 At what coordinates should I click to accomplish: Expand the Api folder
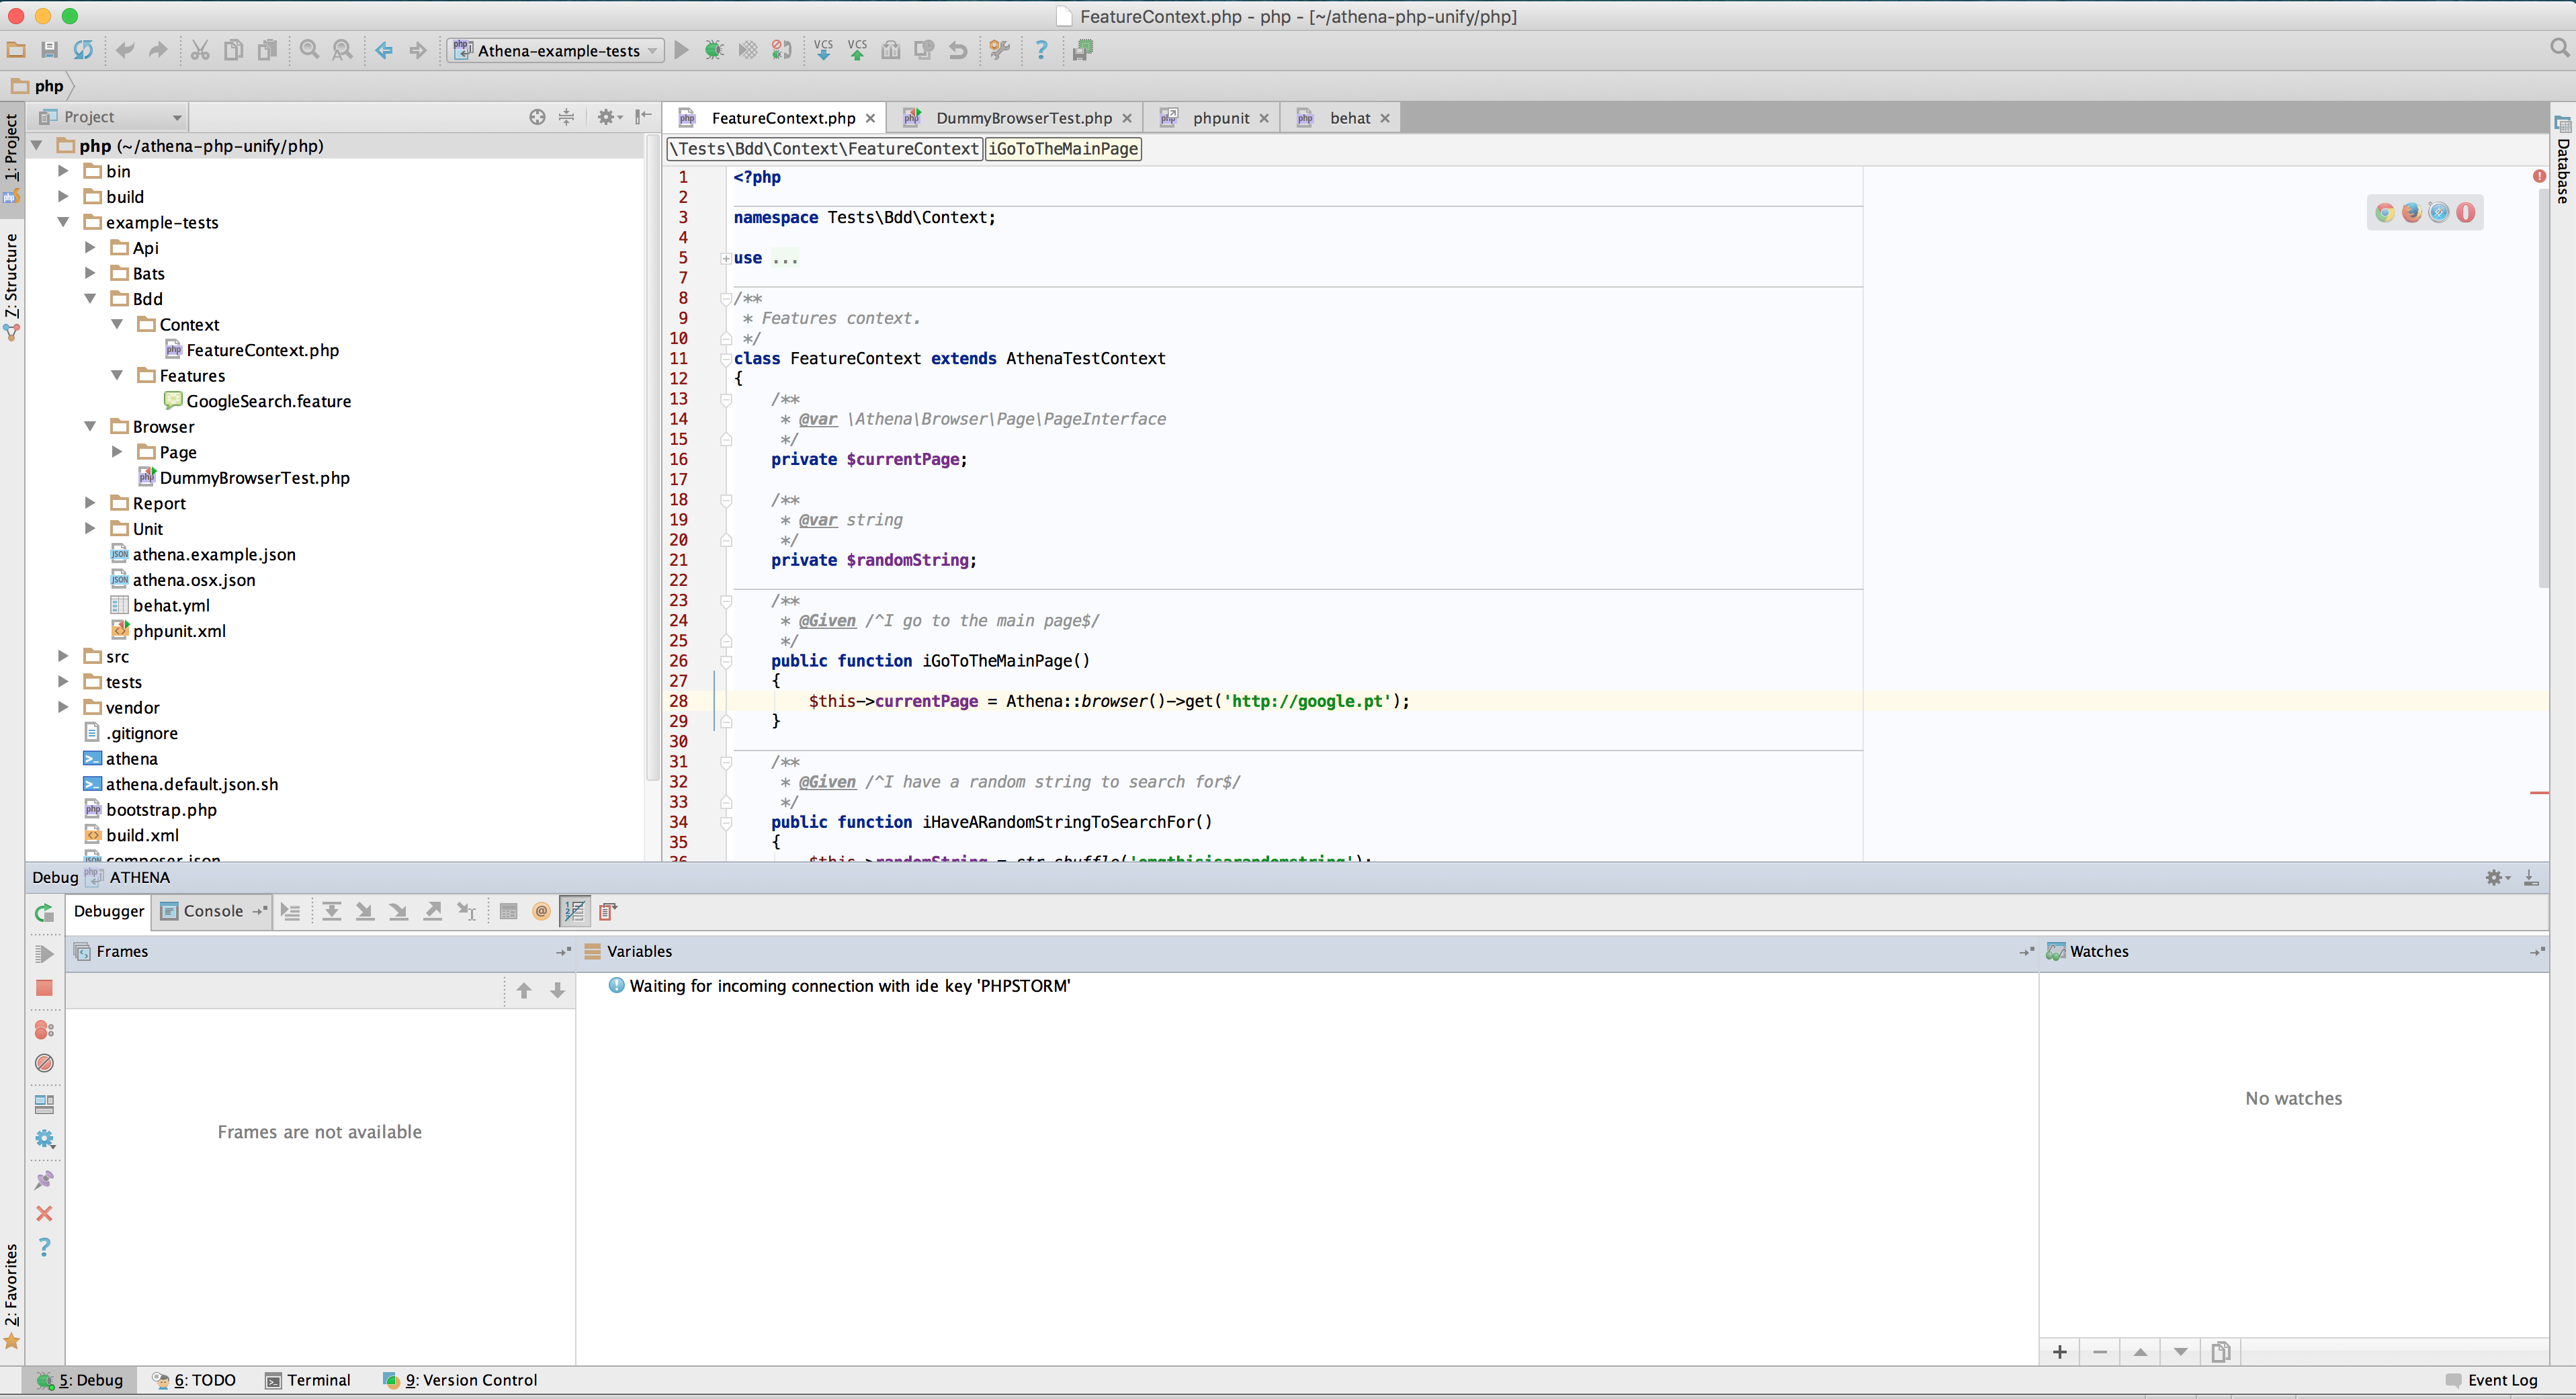(90, 247)
